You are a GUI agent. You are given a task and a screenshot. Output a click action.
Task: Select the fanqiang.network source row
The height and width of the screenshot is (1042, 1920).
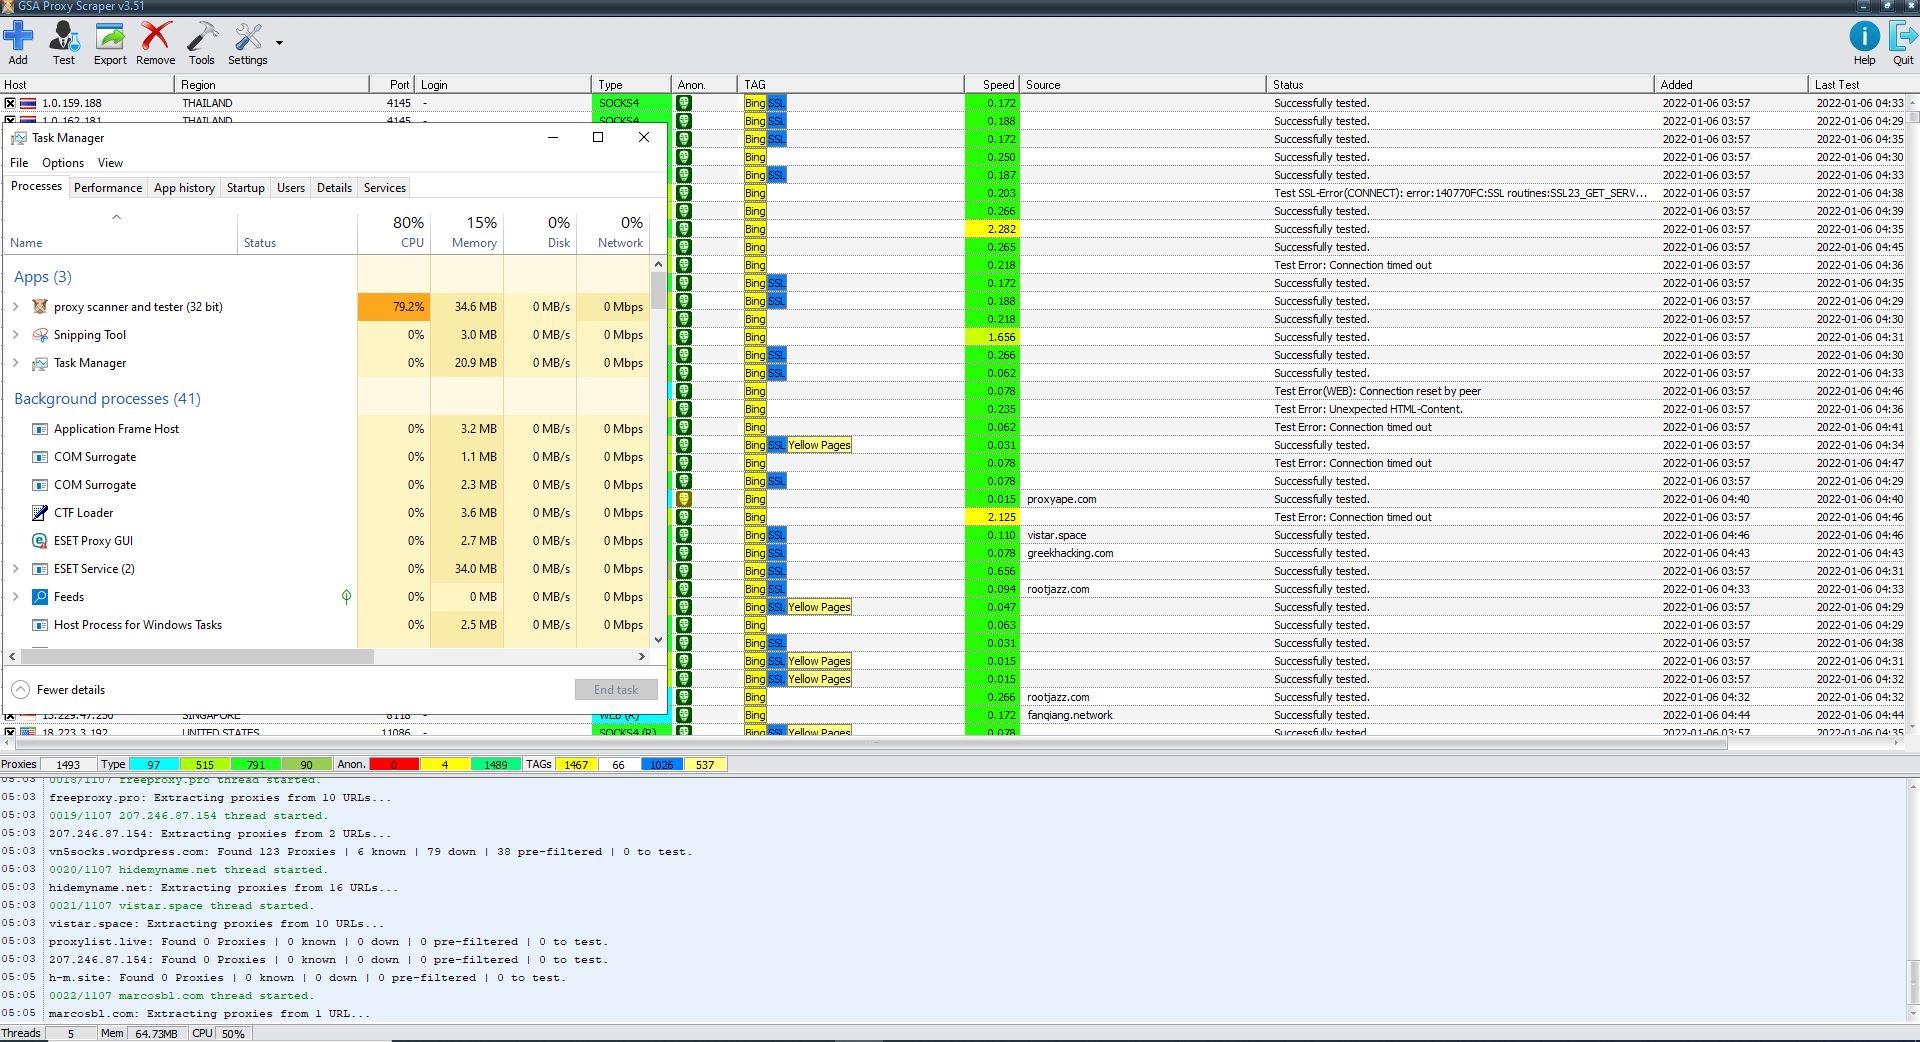click(x=1069, y=715)
